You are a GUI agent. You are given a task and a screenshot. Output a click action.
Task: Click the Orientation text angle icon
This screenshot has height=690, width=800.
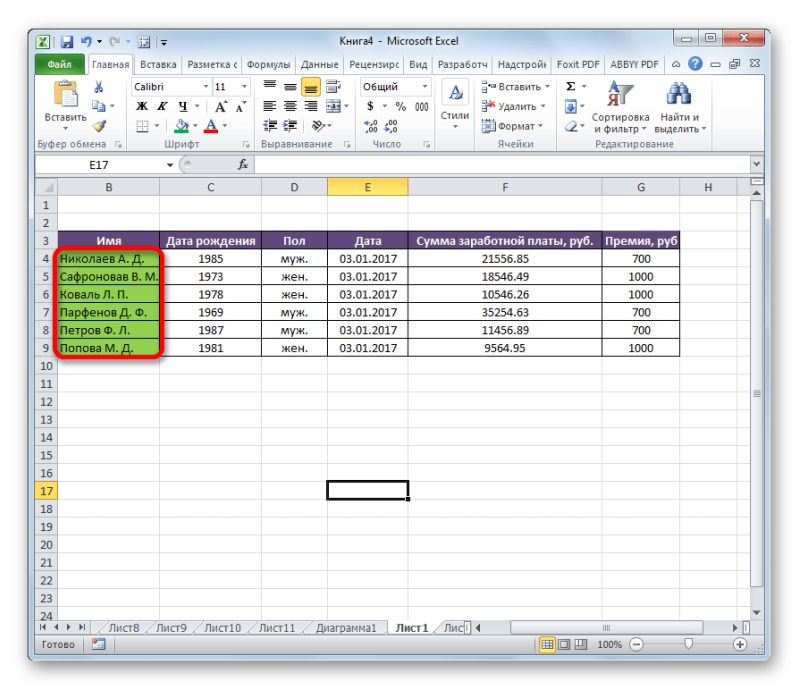(318, 126)
